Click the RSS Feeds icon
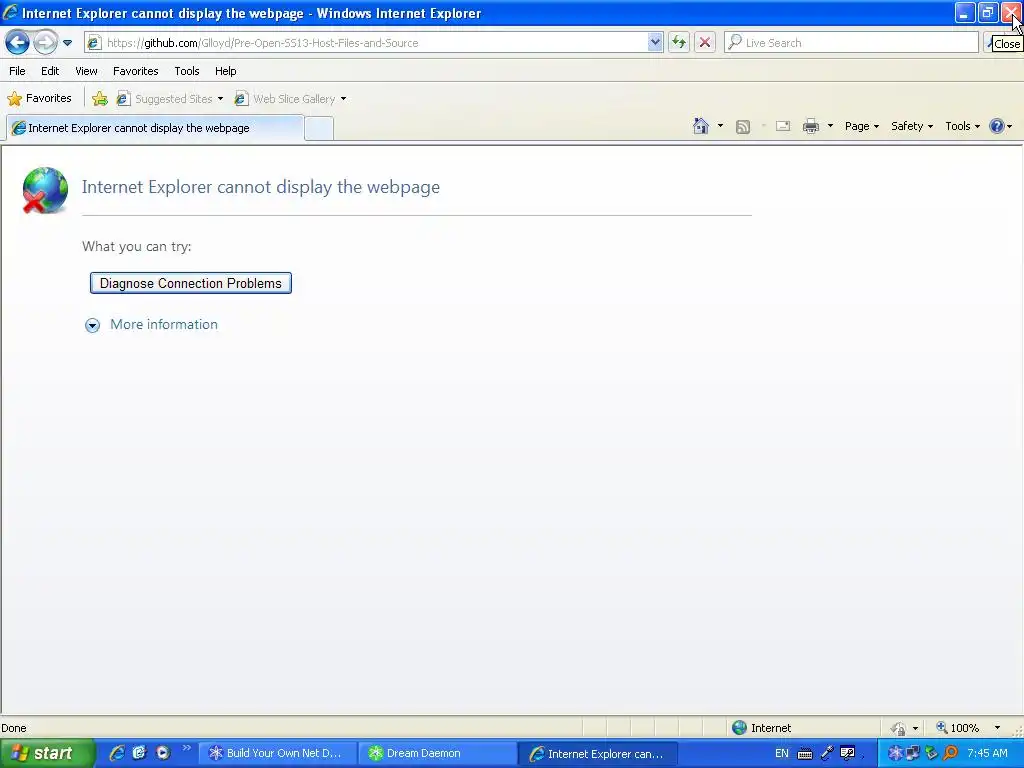The height and width of the screenshot is (768, 1024). [743, 127]
